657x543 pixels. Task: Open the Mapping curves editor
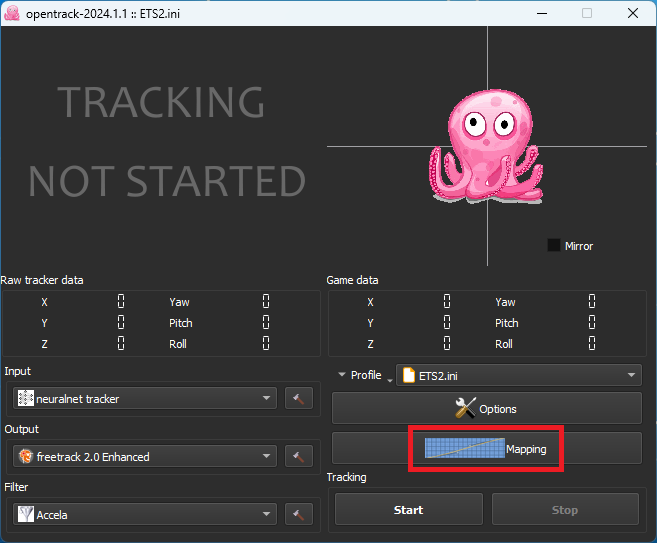pyautogui.click(x=486, y=448)
